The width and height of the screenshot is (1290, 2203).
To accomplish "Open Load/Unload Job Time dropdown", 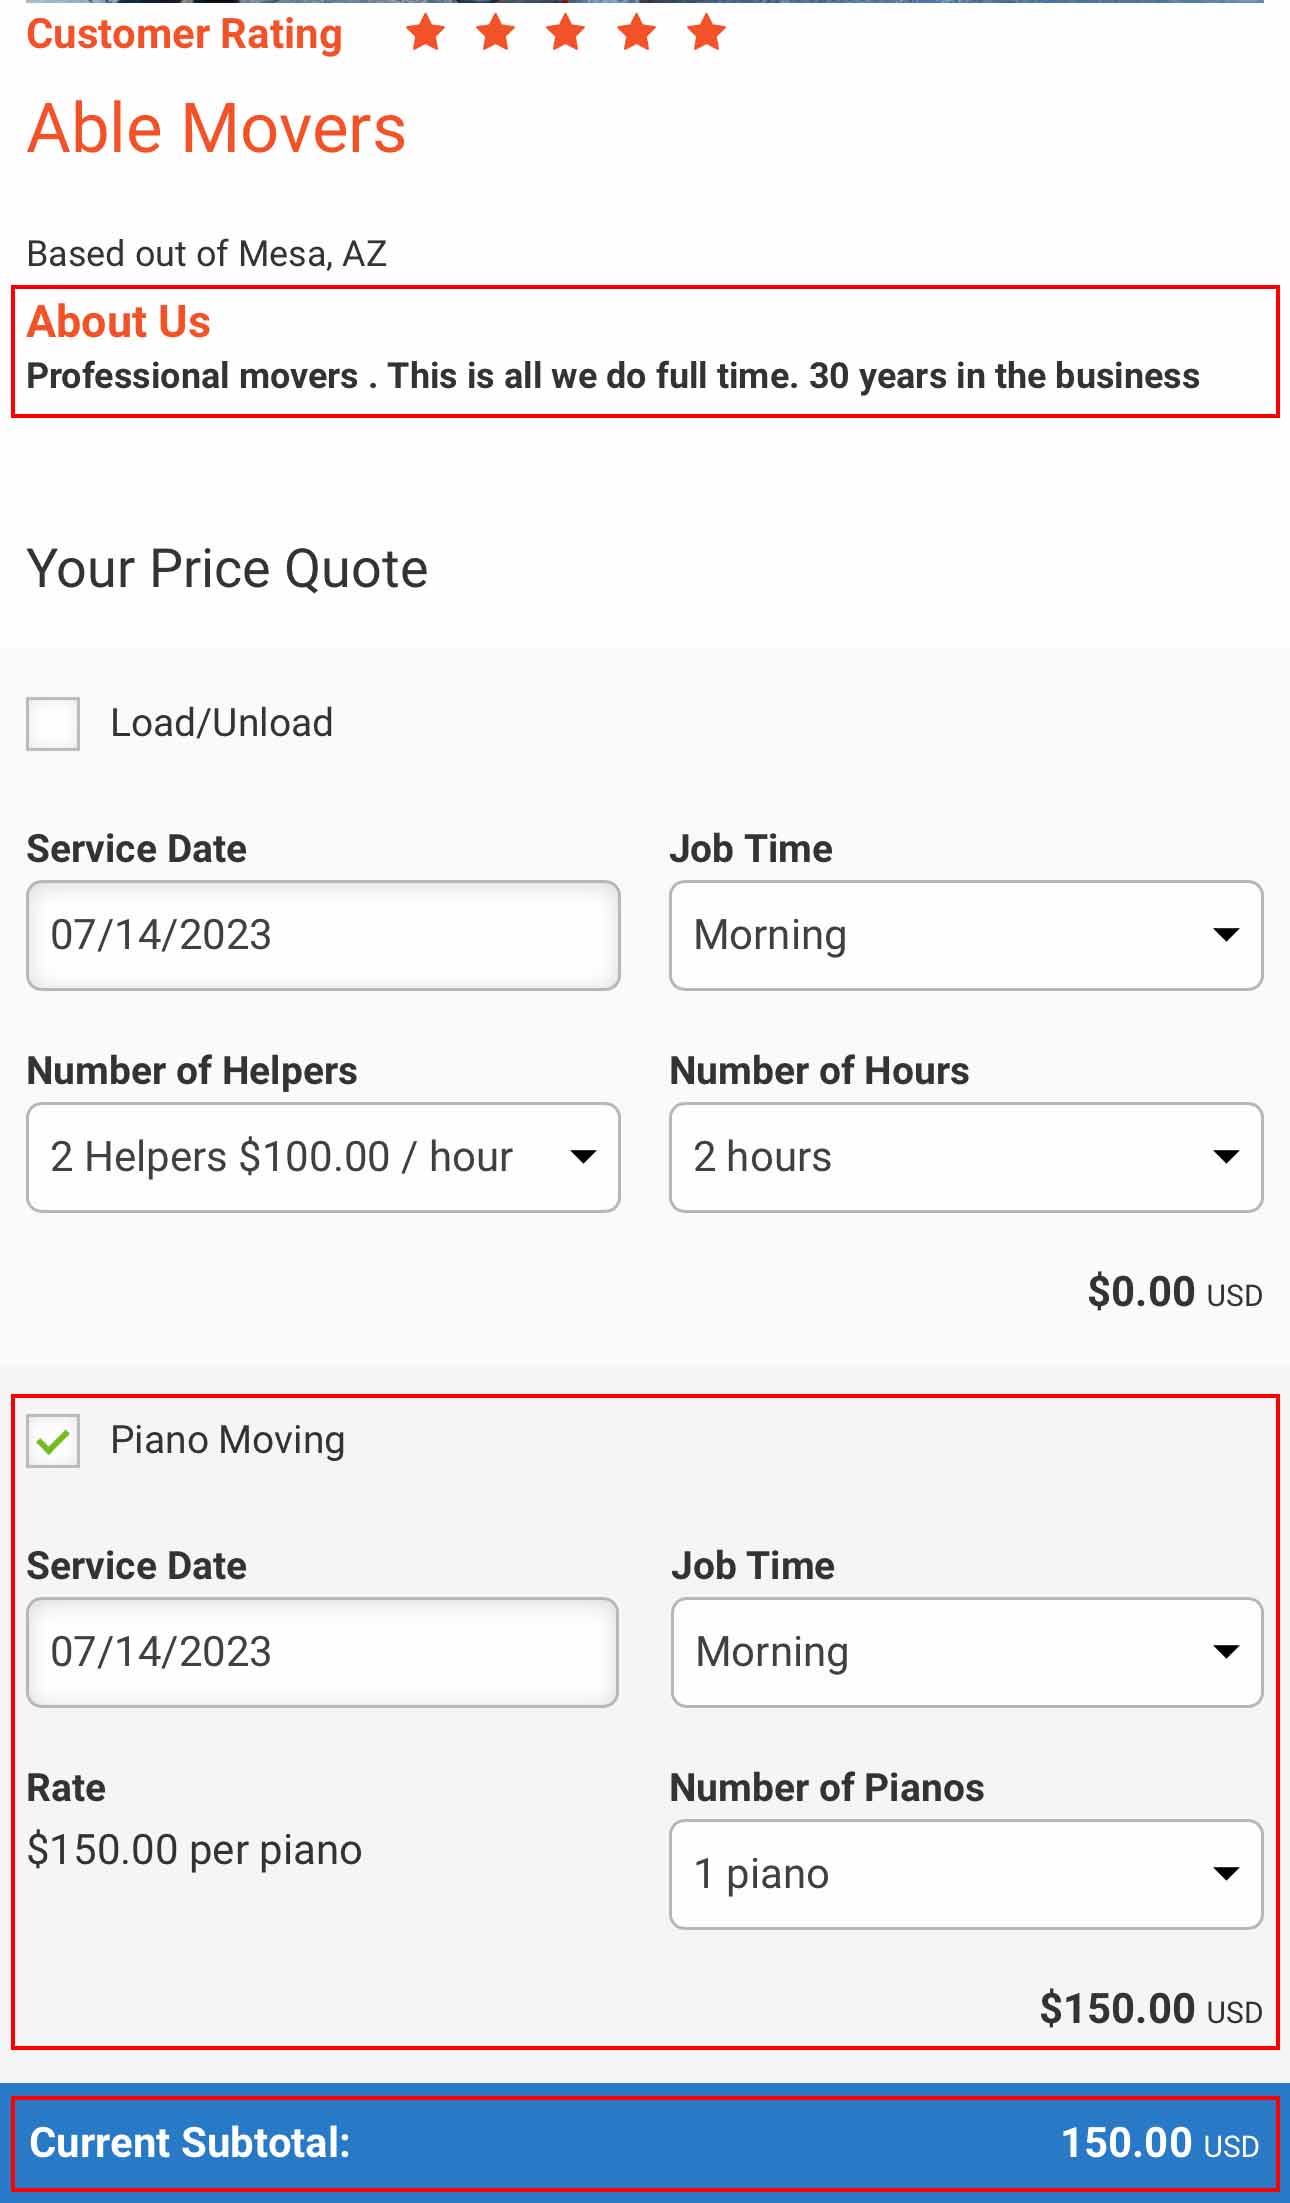I will click(x=966, y=935).
